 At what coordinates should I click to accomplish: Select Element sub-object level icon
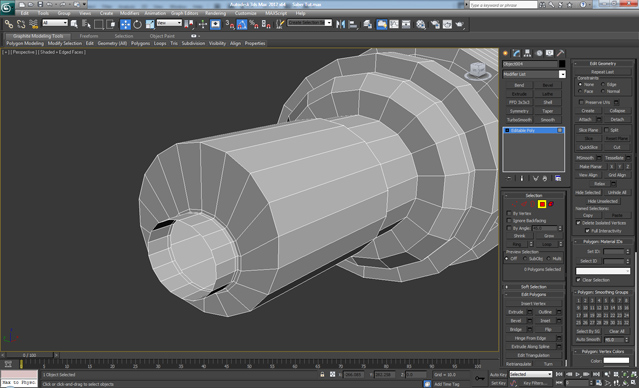point(551,204)
